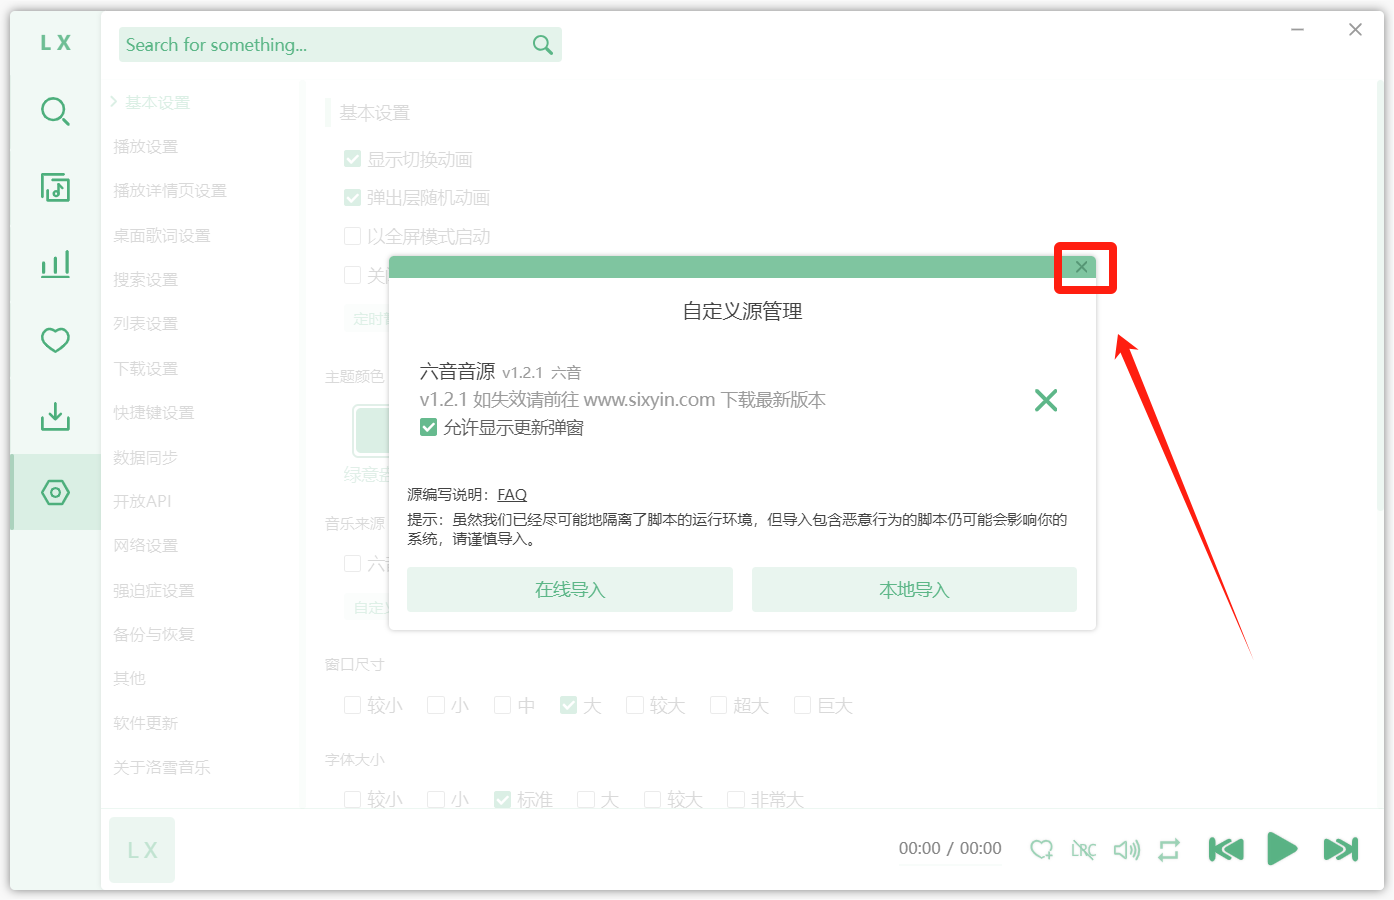This screenshot has height=900, width=1394.
Task: Open the leaderboard chart icon
Action: coord(55,264)
